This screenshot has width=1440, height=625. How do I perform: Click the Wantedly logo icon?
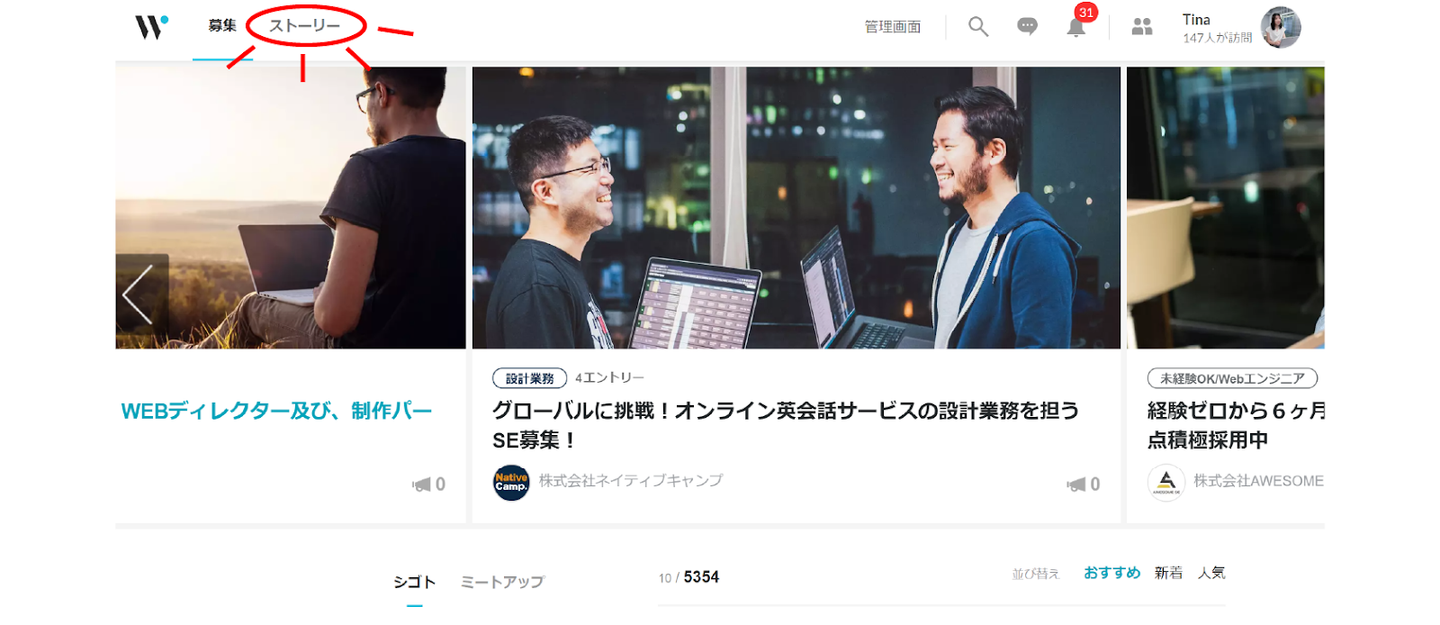[x=152, y=27]
